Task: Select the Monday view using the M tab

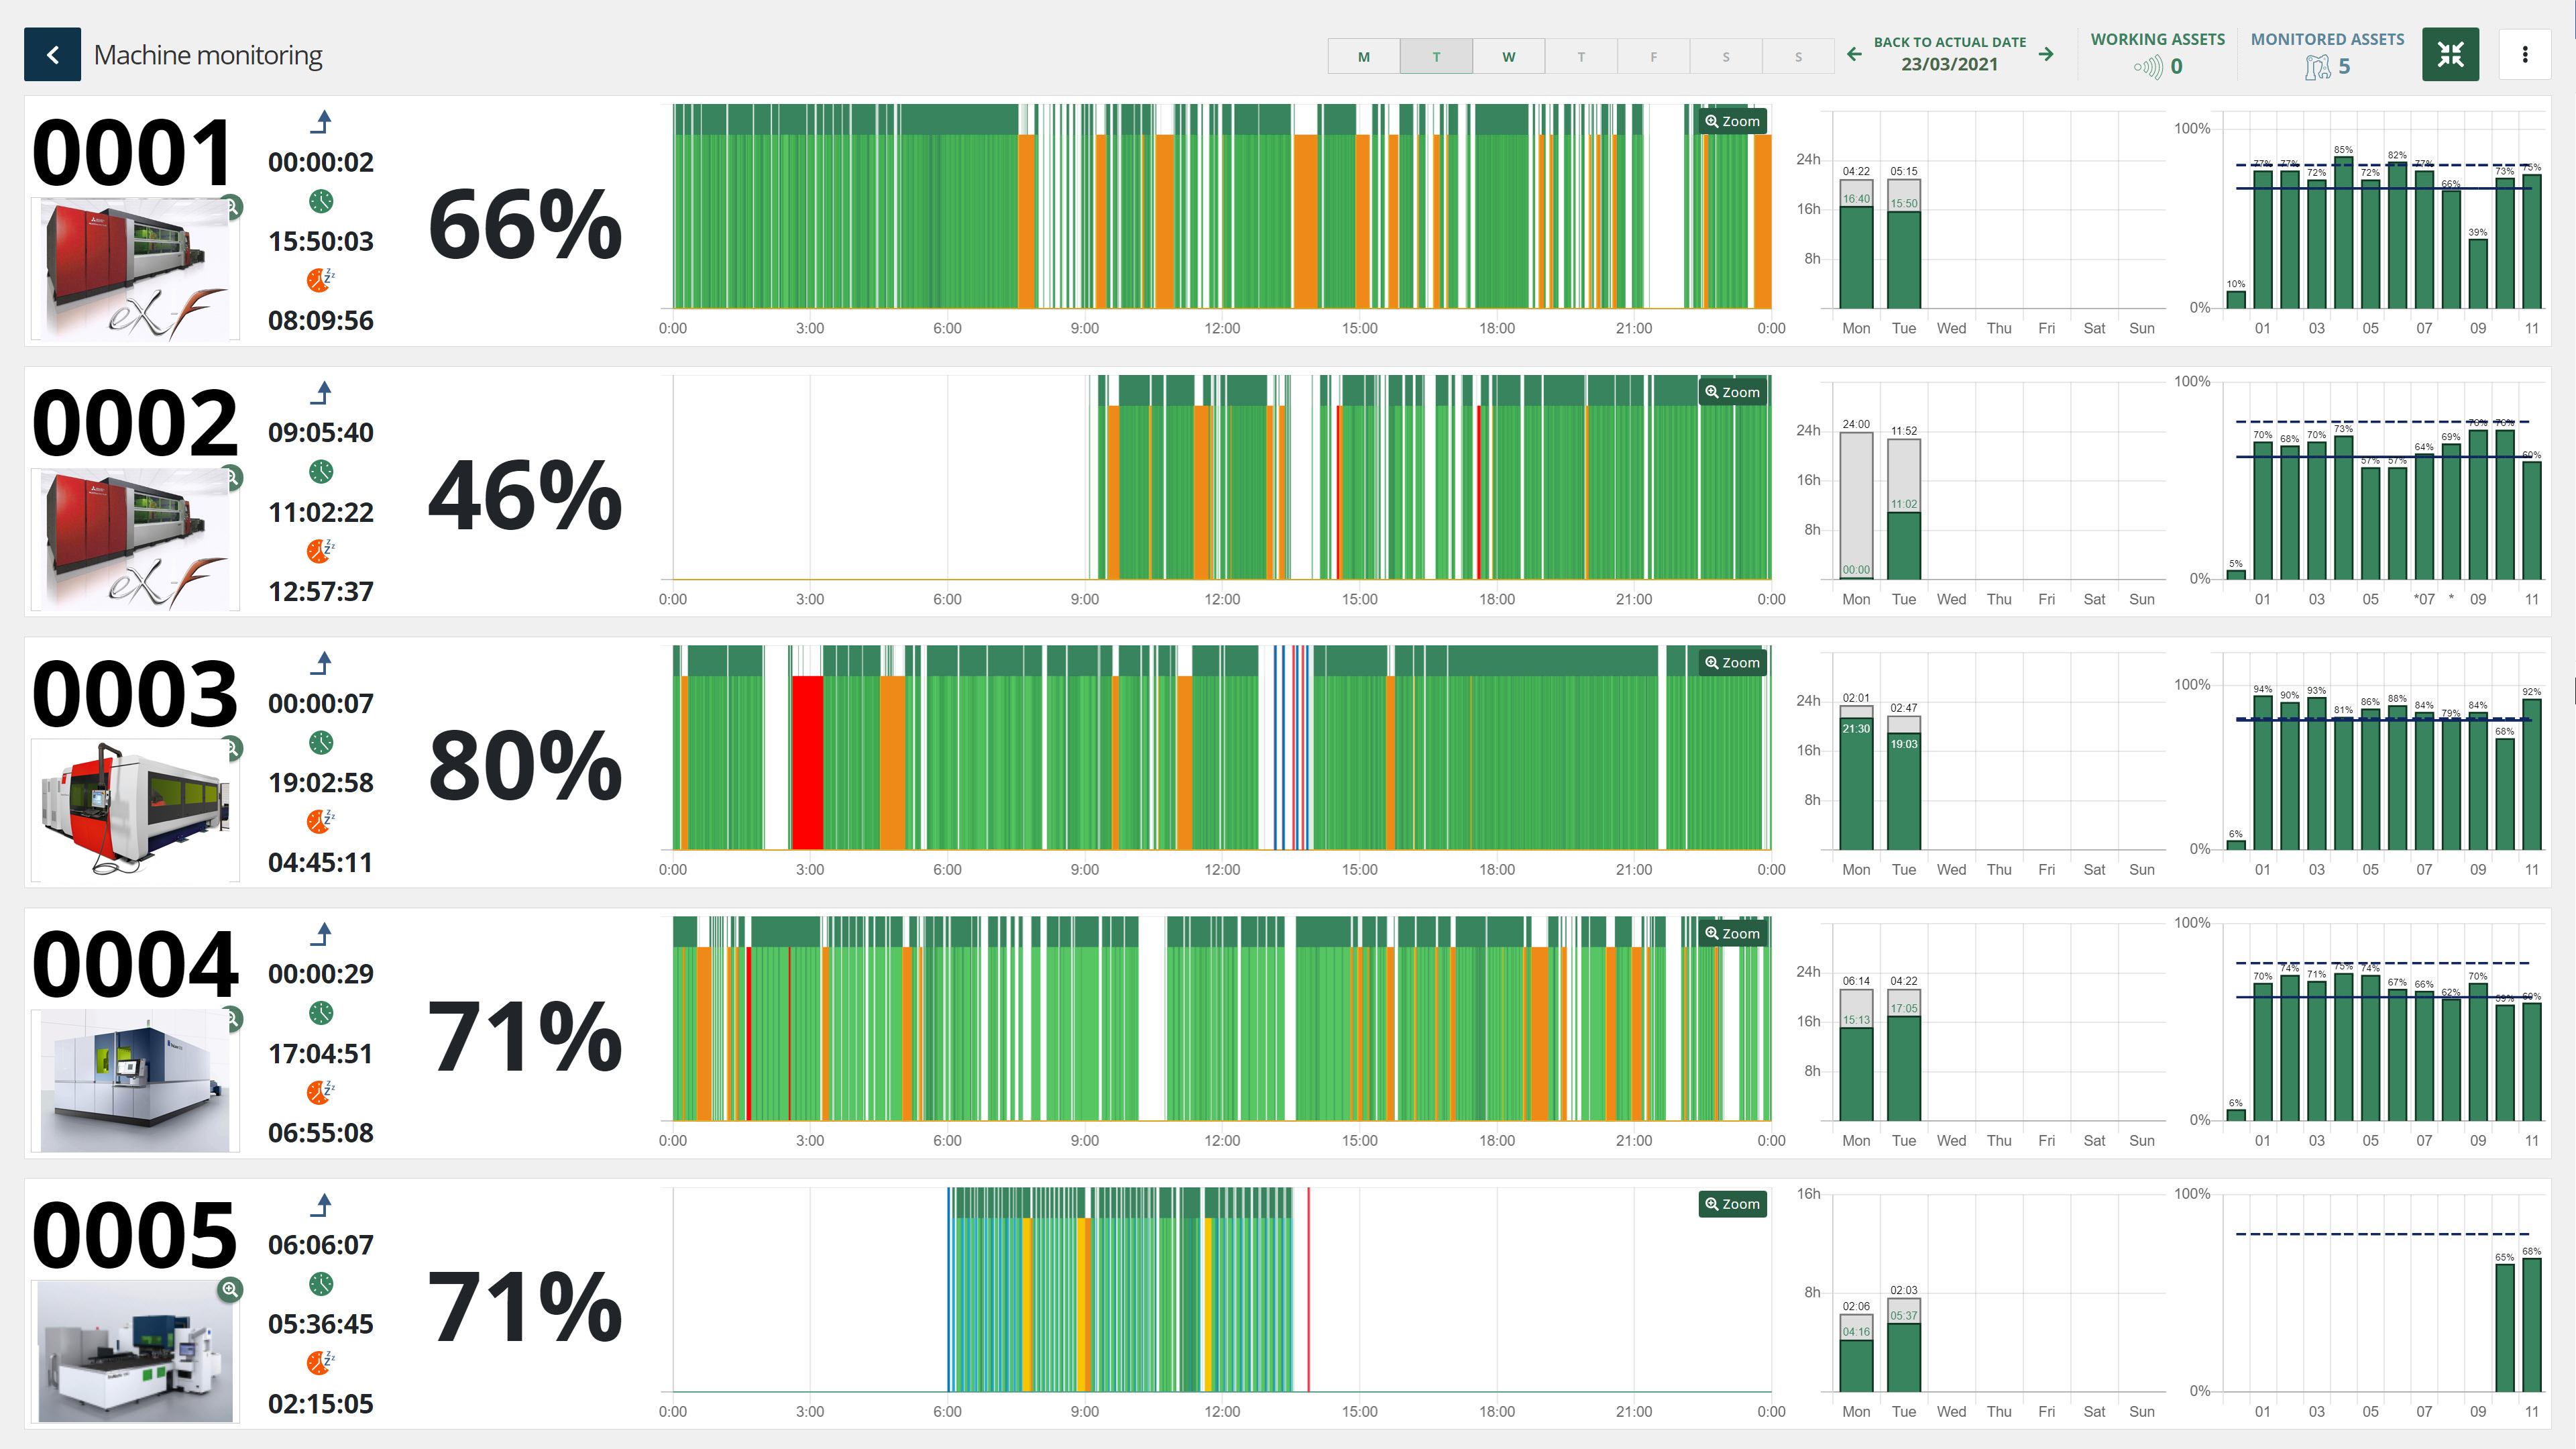Action: click(1363, 56)
